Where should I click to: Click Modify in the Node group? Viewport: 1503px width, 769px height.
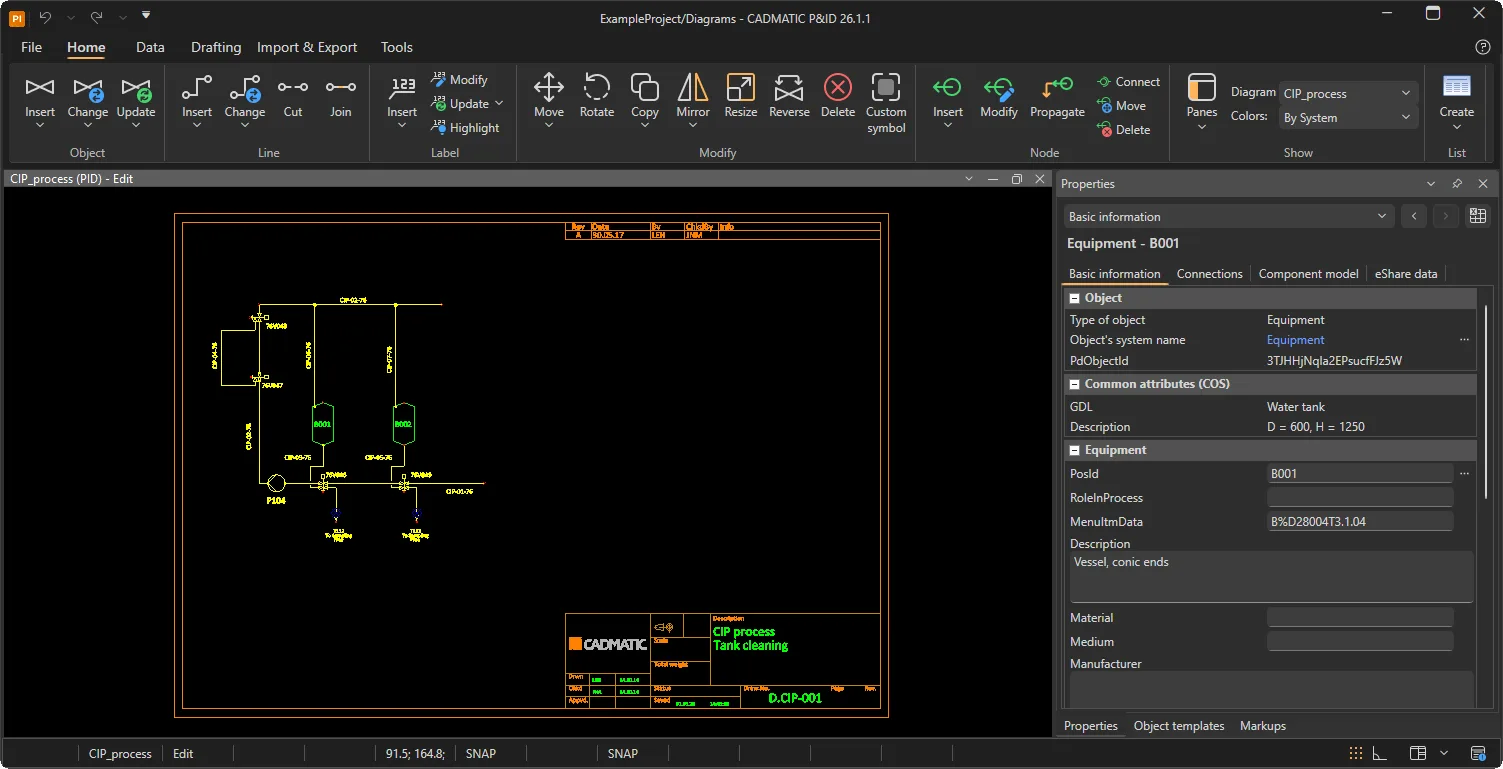pyautogui.click(x=999, y=97)
